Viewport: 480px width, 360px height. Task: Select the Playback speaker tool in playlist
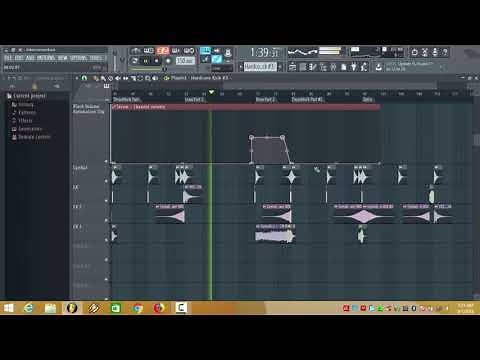click(x=155, y=78)
